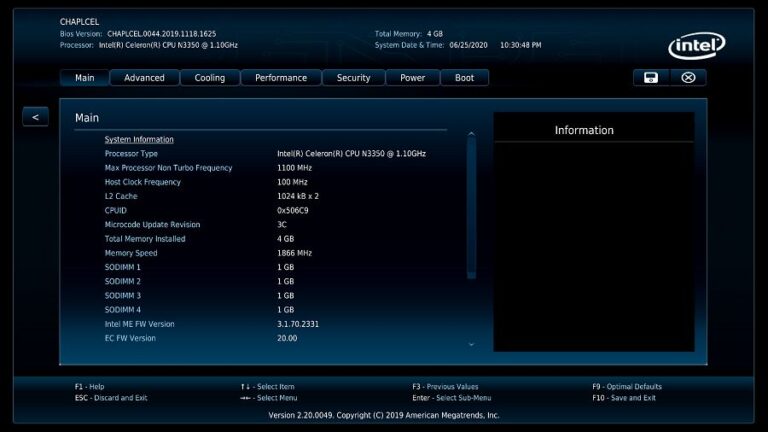Click the 1024 kB x 2 value

[298, 196]
